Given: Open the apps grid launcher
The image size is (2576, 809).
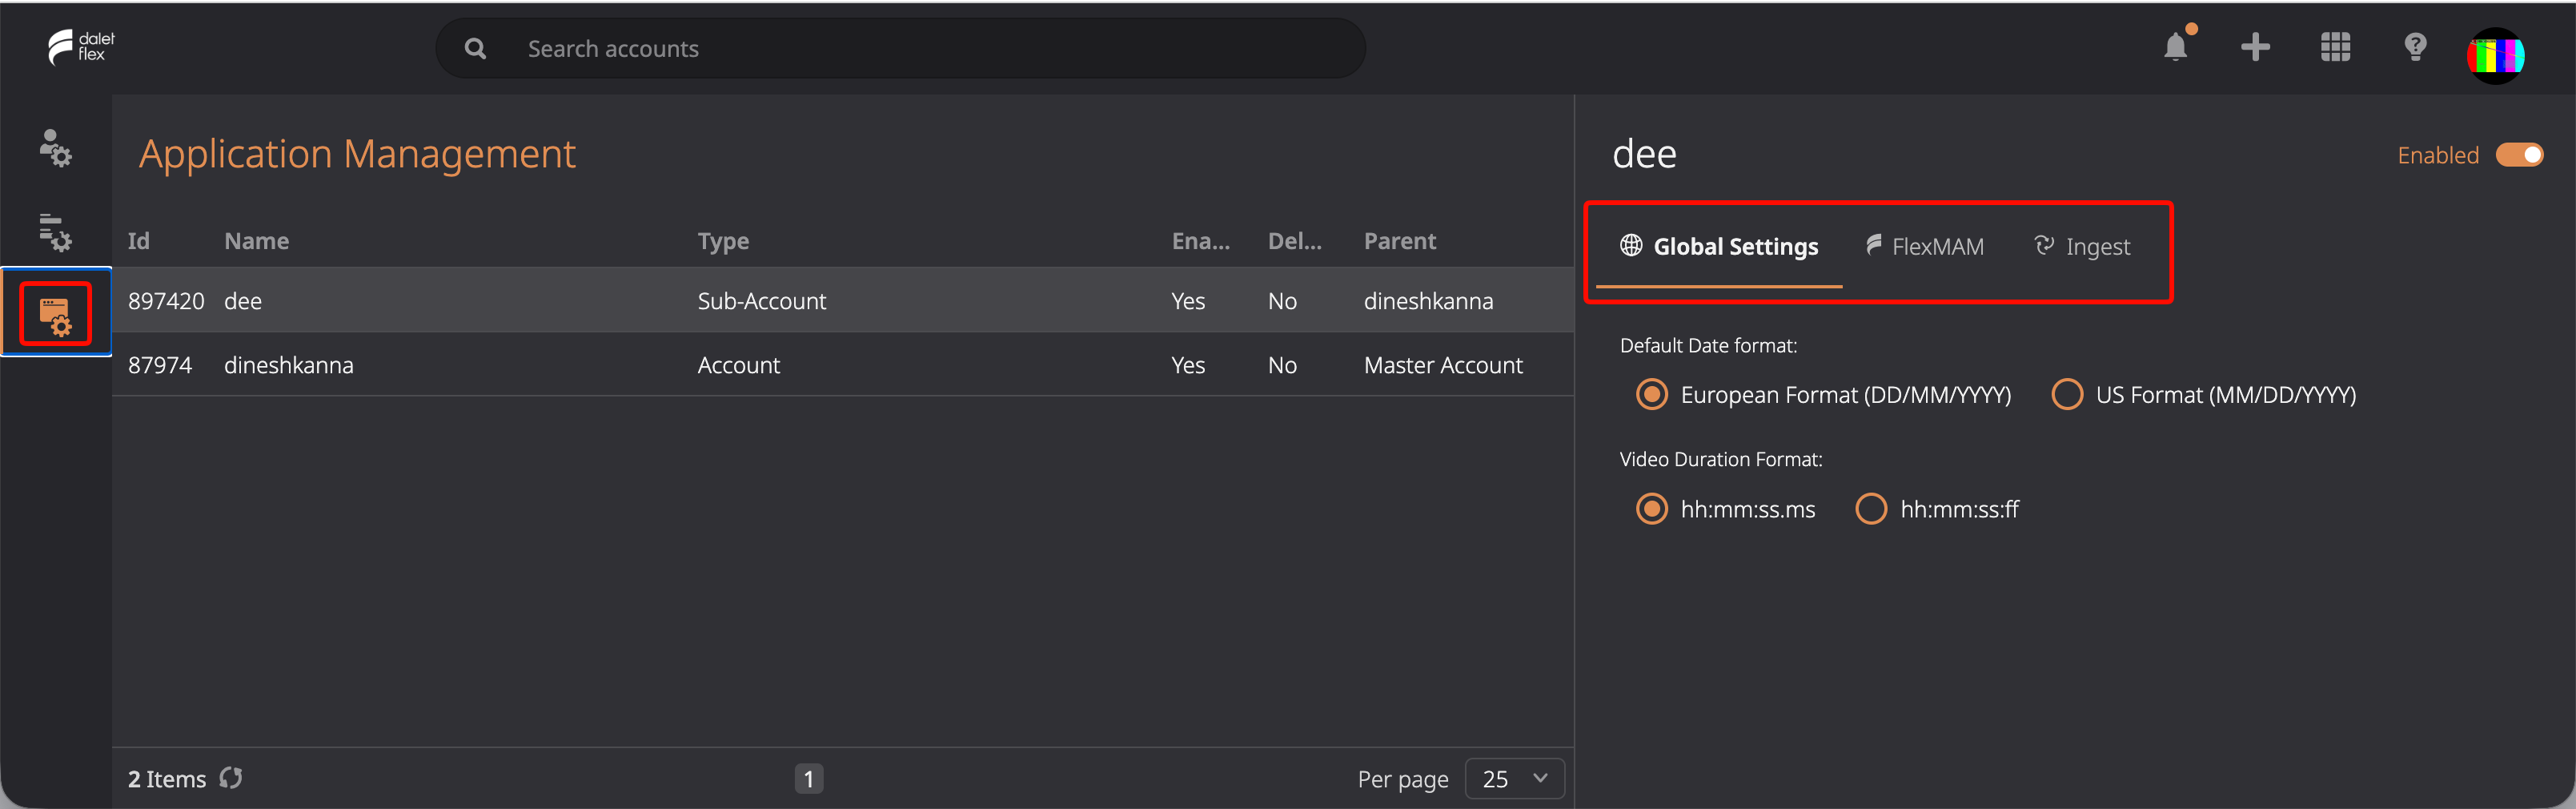Looking at the screenshot, I should click(x=2335, y=47).
